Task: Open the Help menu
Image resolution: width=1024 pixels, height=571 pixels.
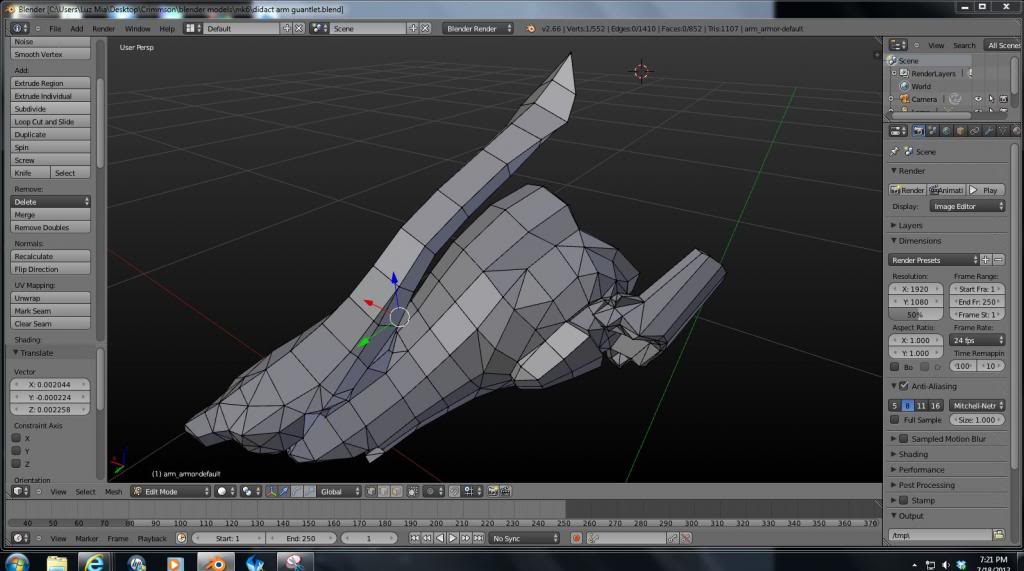Action: 167,29
